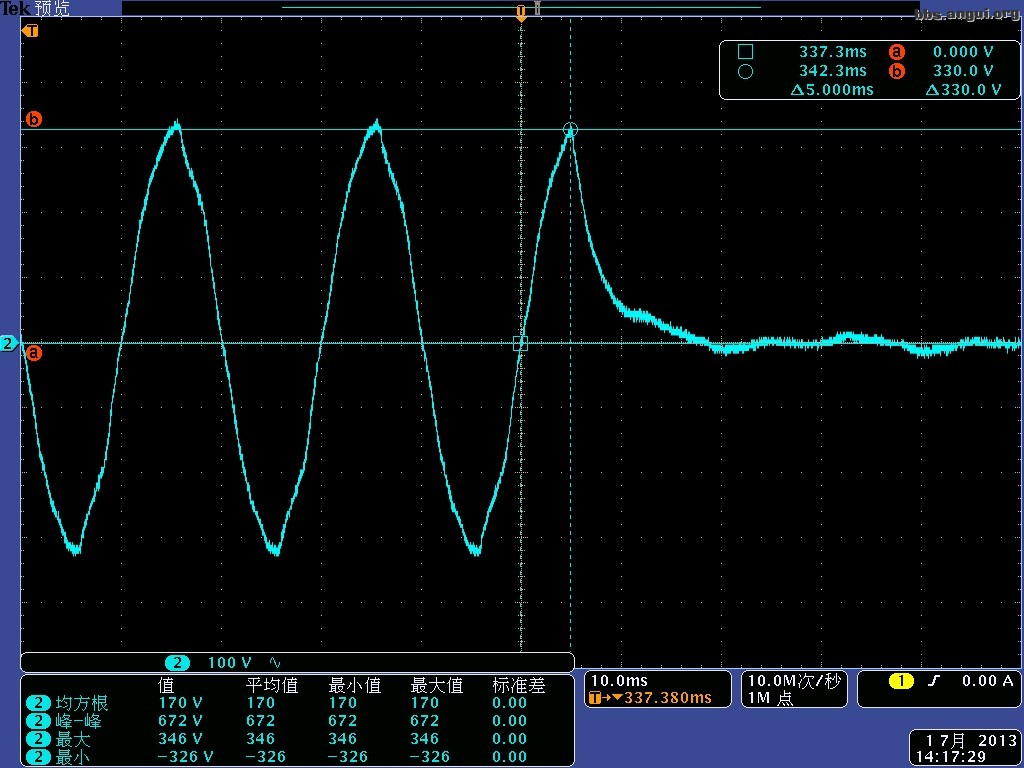Viewport: 1024px width, 768px height.
Task: Click the yellow channel 1 trigger source badge
Action: pos(901,681)
